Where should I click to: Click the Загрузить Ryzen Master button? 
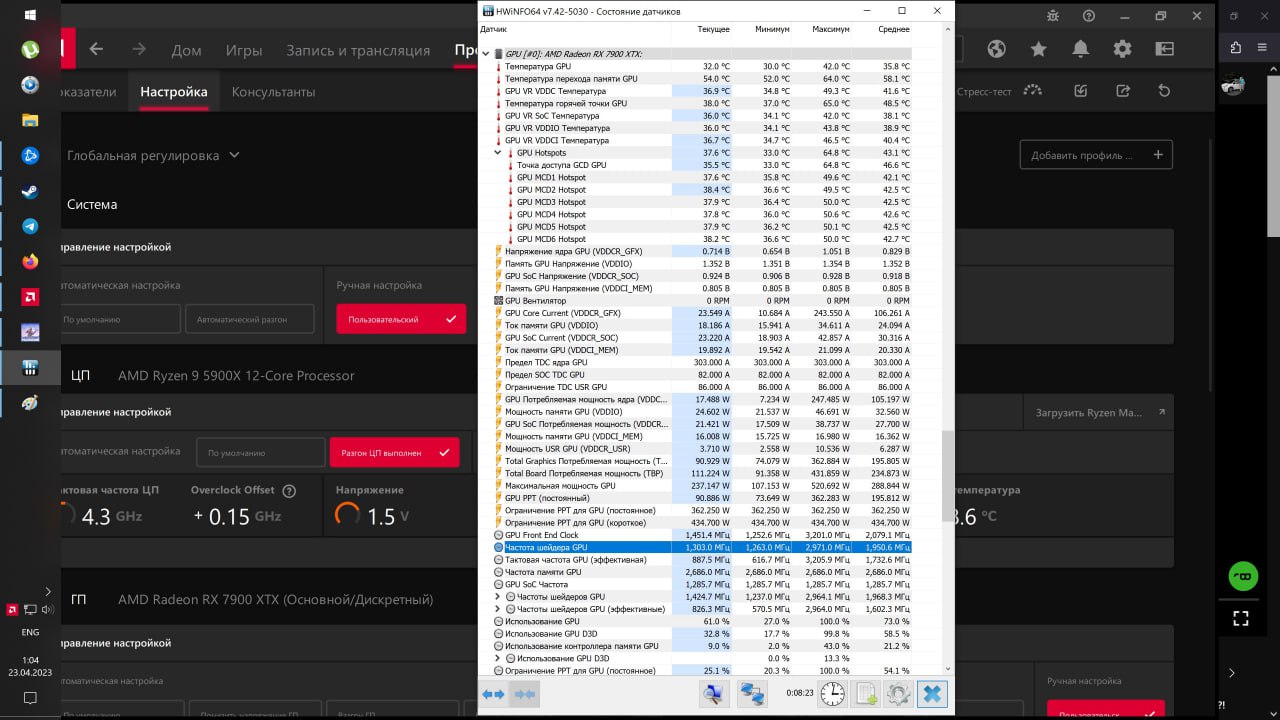[1098, 412]
